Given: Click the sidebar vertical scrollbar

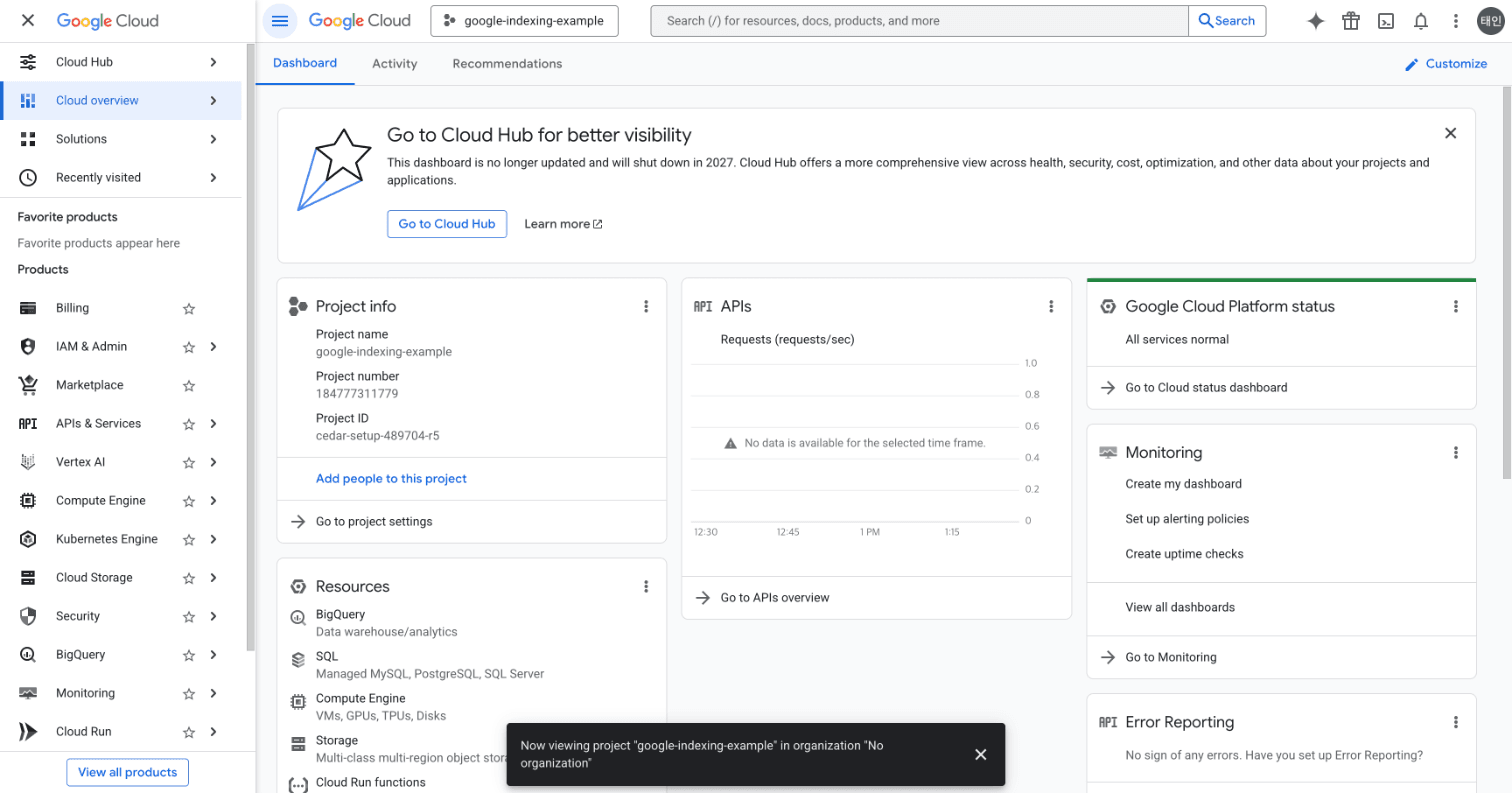Looking at the screenshot, I should [249, 345].
